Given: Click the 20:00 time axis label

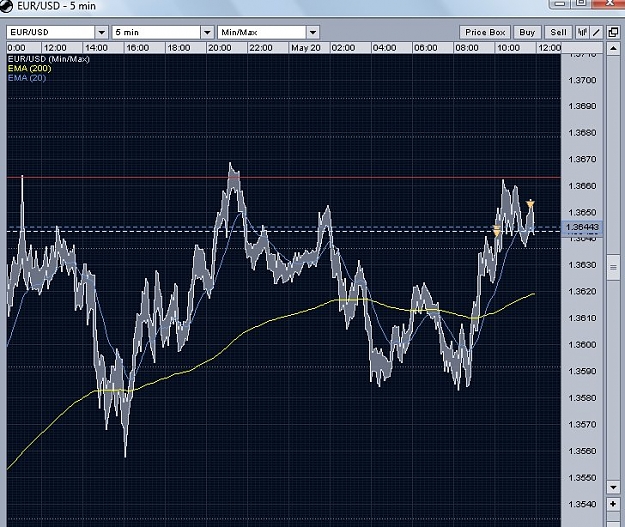Looking at the screenshot, I should point(220,48).
